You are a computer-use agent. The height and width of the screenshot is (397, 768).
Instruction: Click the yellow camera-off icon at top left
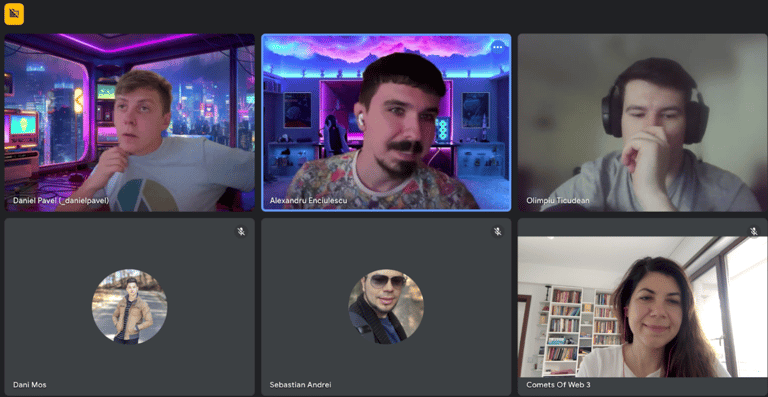tap(14, 14)
